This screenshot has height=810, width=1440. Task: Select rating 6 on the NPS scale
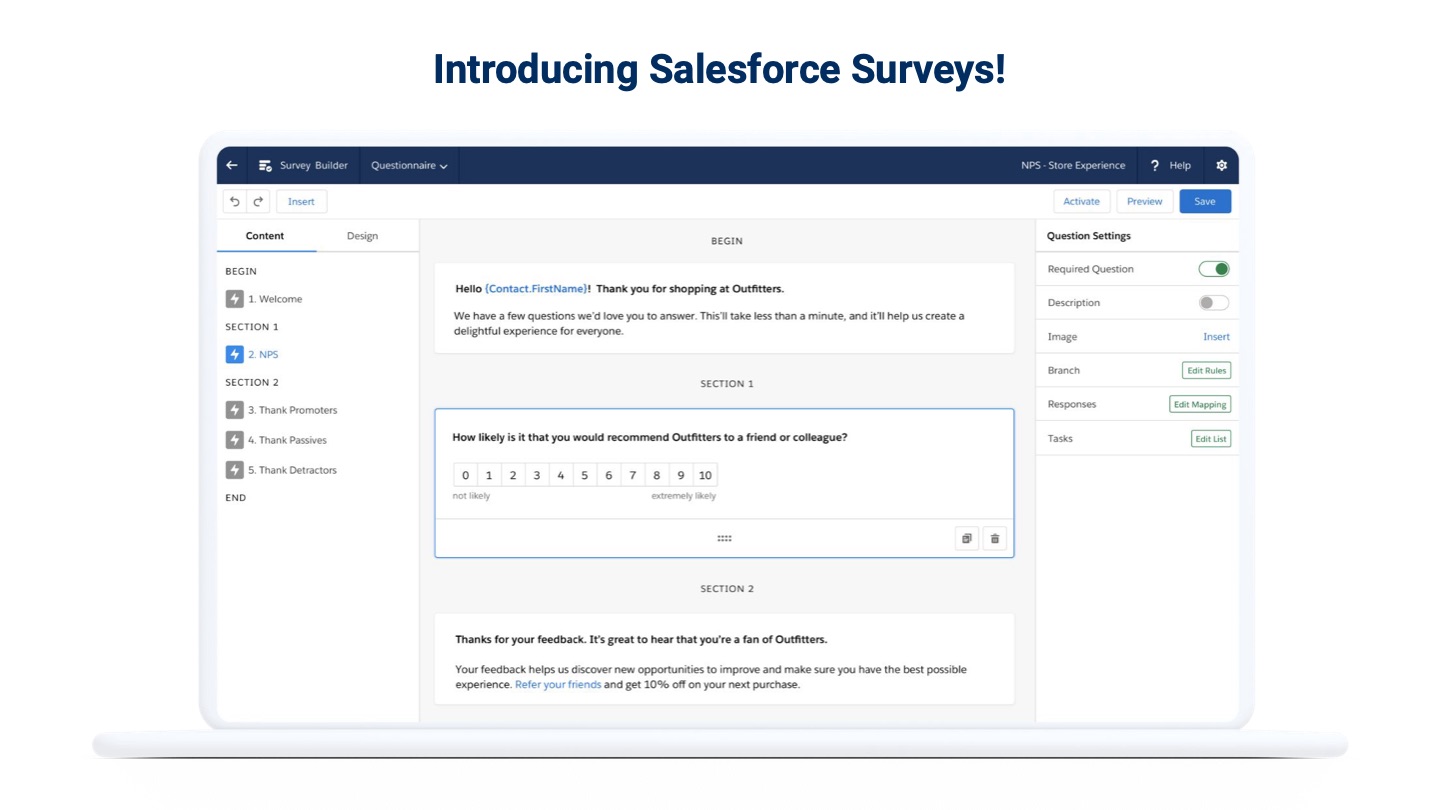pos(608,475)
